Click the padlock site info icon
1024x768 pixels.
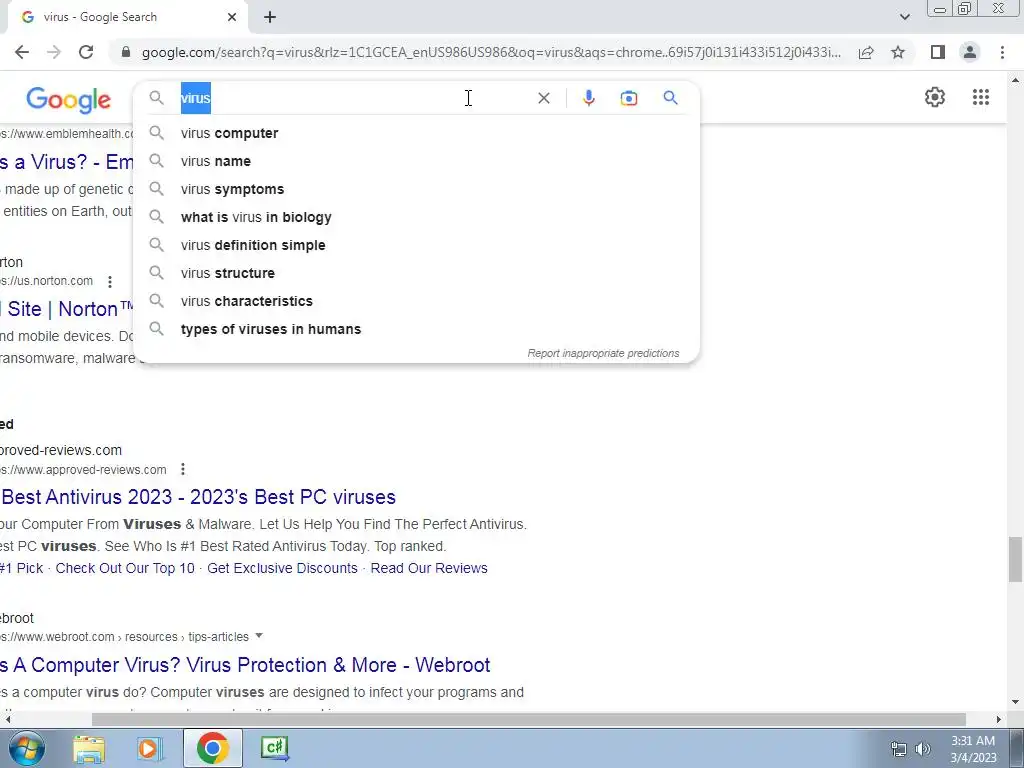click(126, 52)
